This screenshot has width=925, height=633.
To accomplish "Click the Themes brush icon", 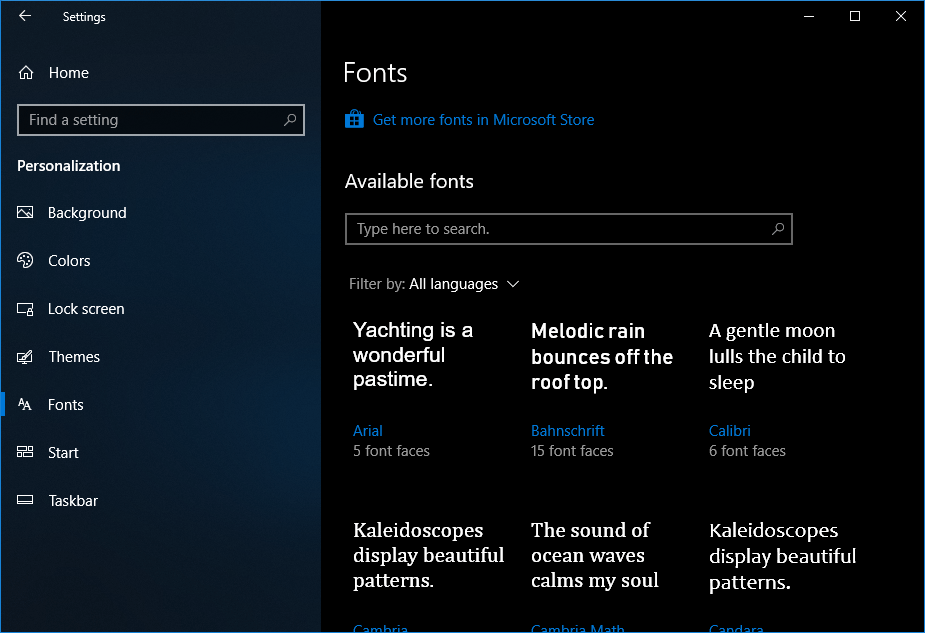I will (26, 357).
